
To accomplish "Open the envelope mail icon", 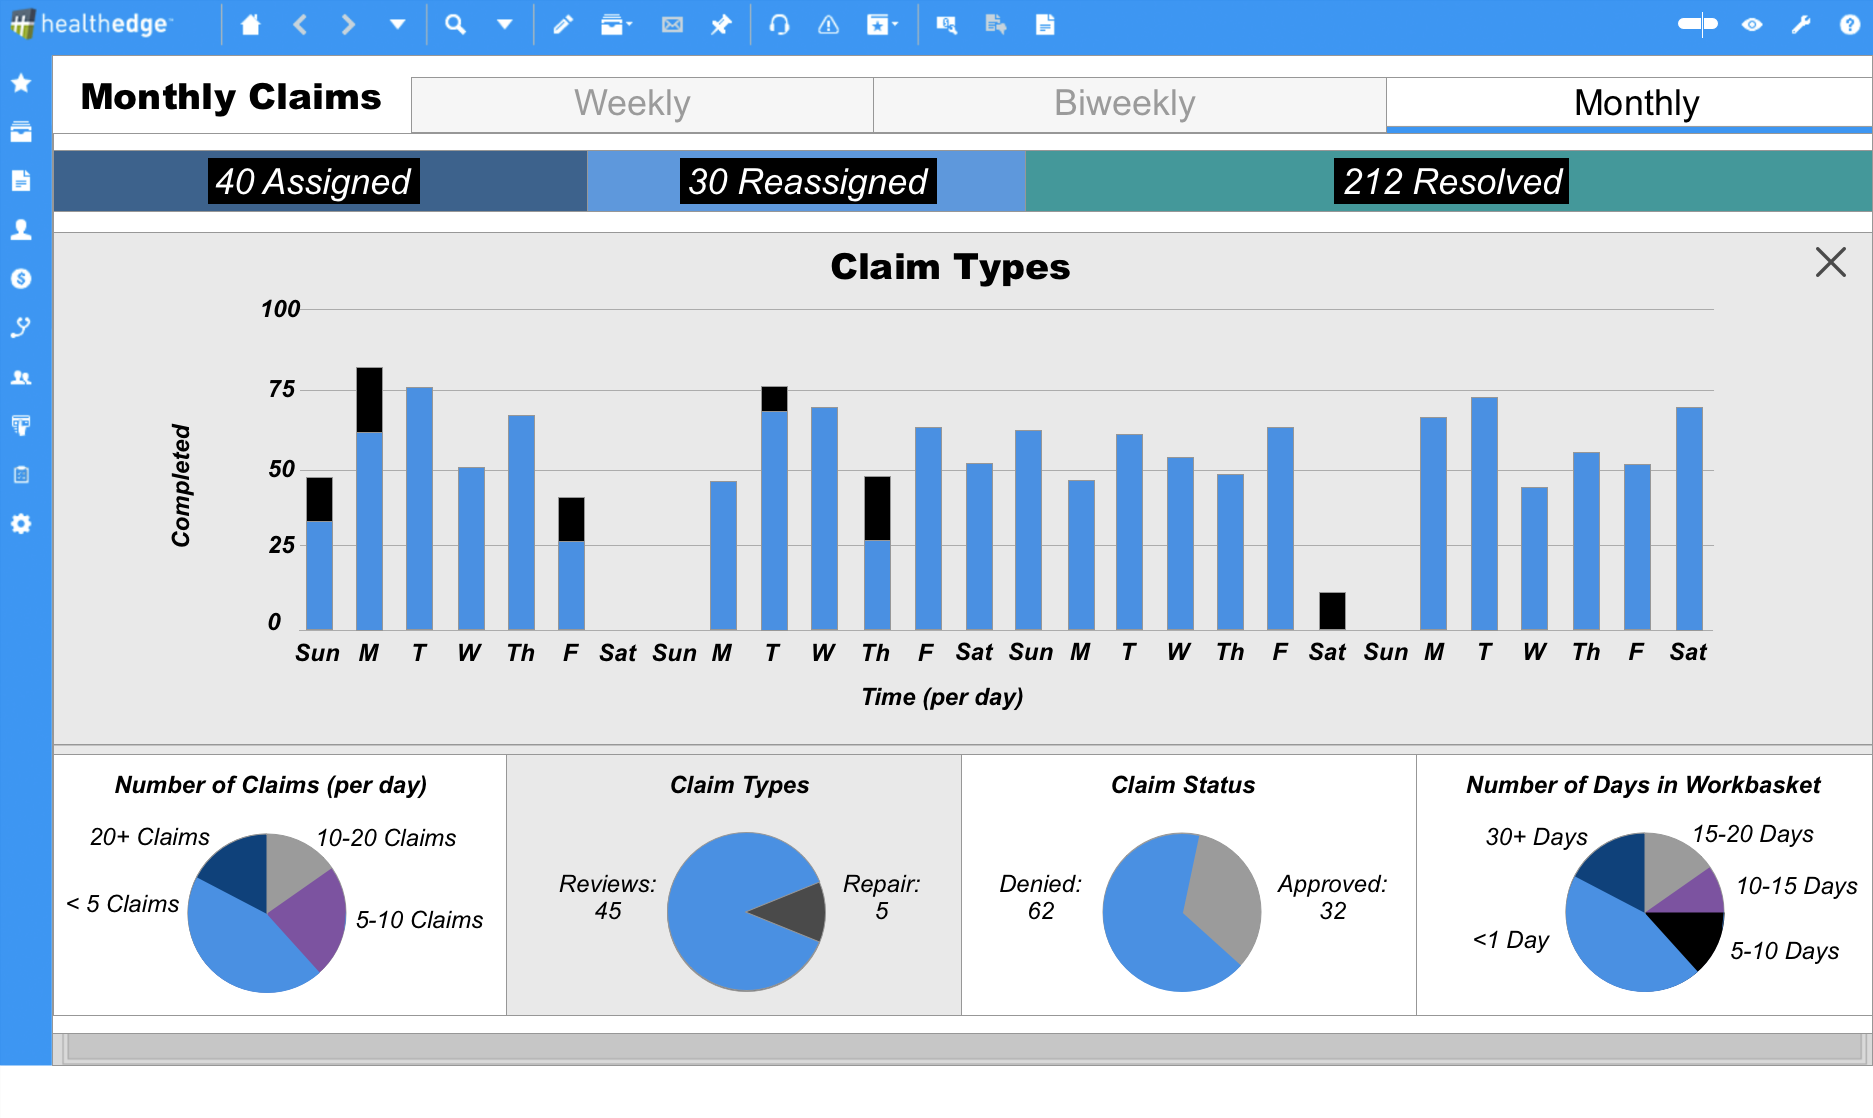I will click(672, 25).
